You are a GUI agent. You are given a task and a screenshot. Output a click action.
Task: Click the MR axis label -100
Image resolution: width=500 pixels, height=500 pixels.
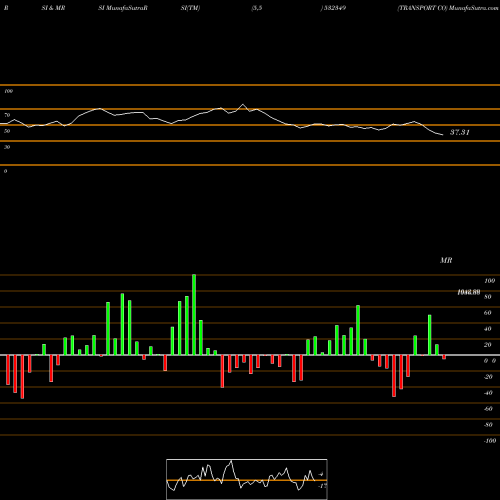click(x=490, y=441)
